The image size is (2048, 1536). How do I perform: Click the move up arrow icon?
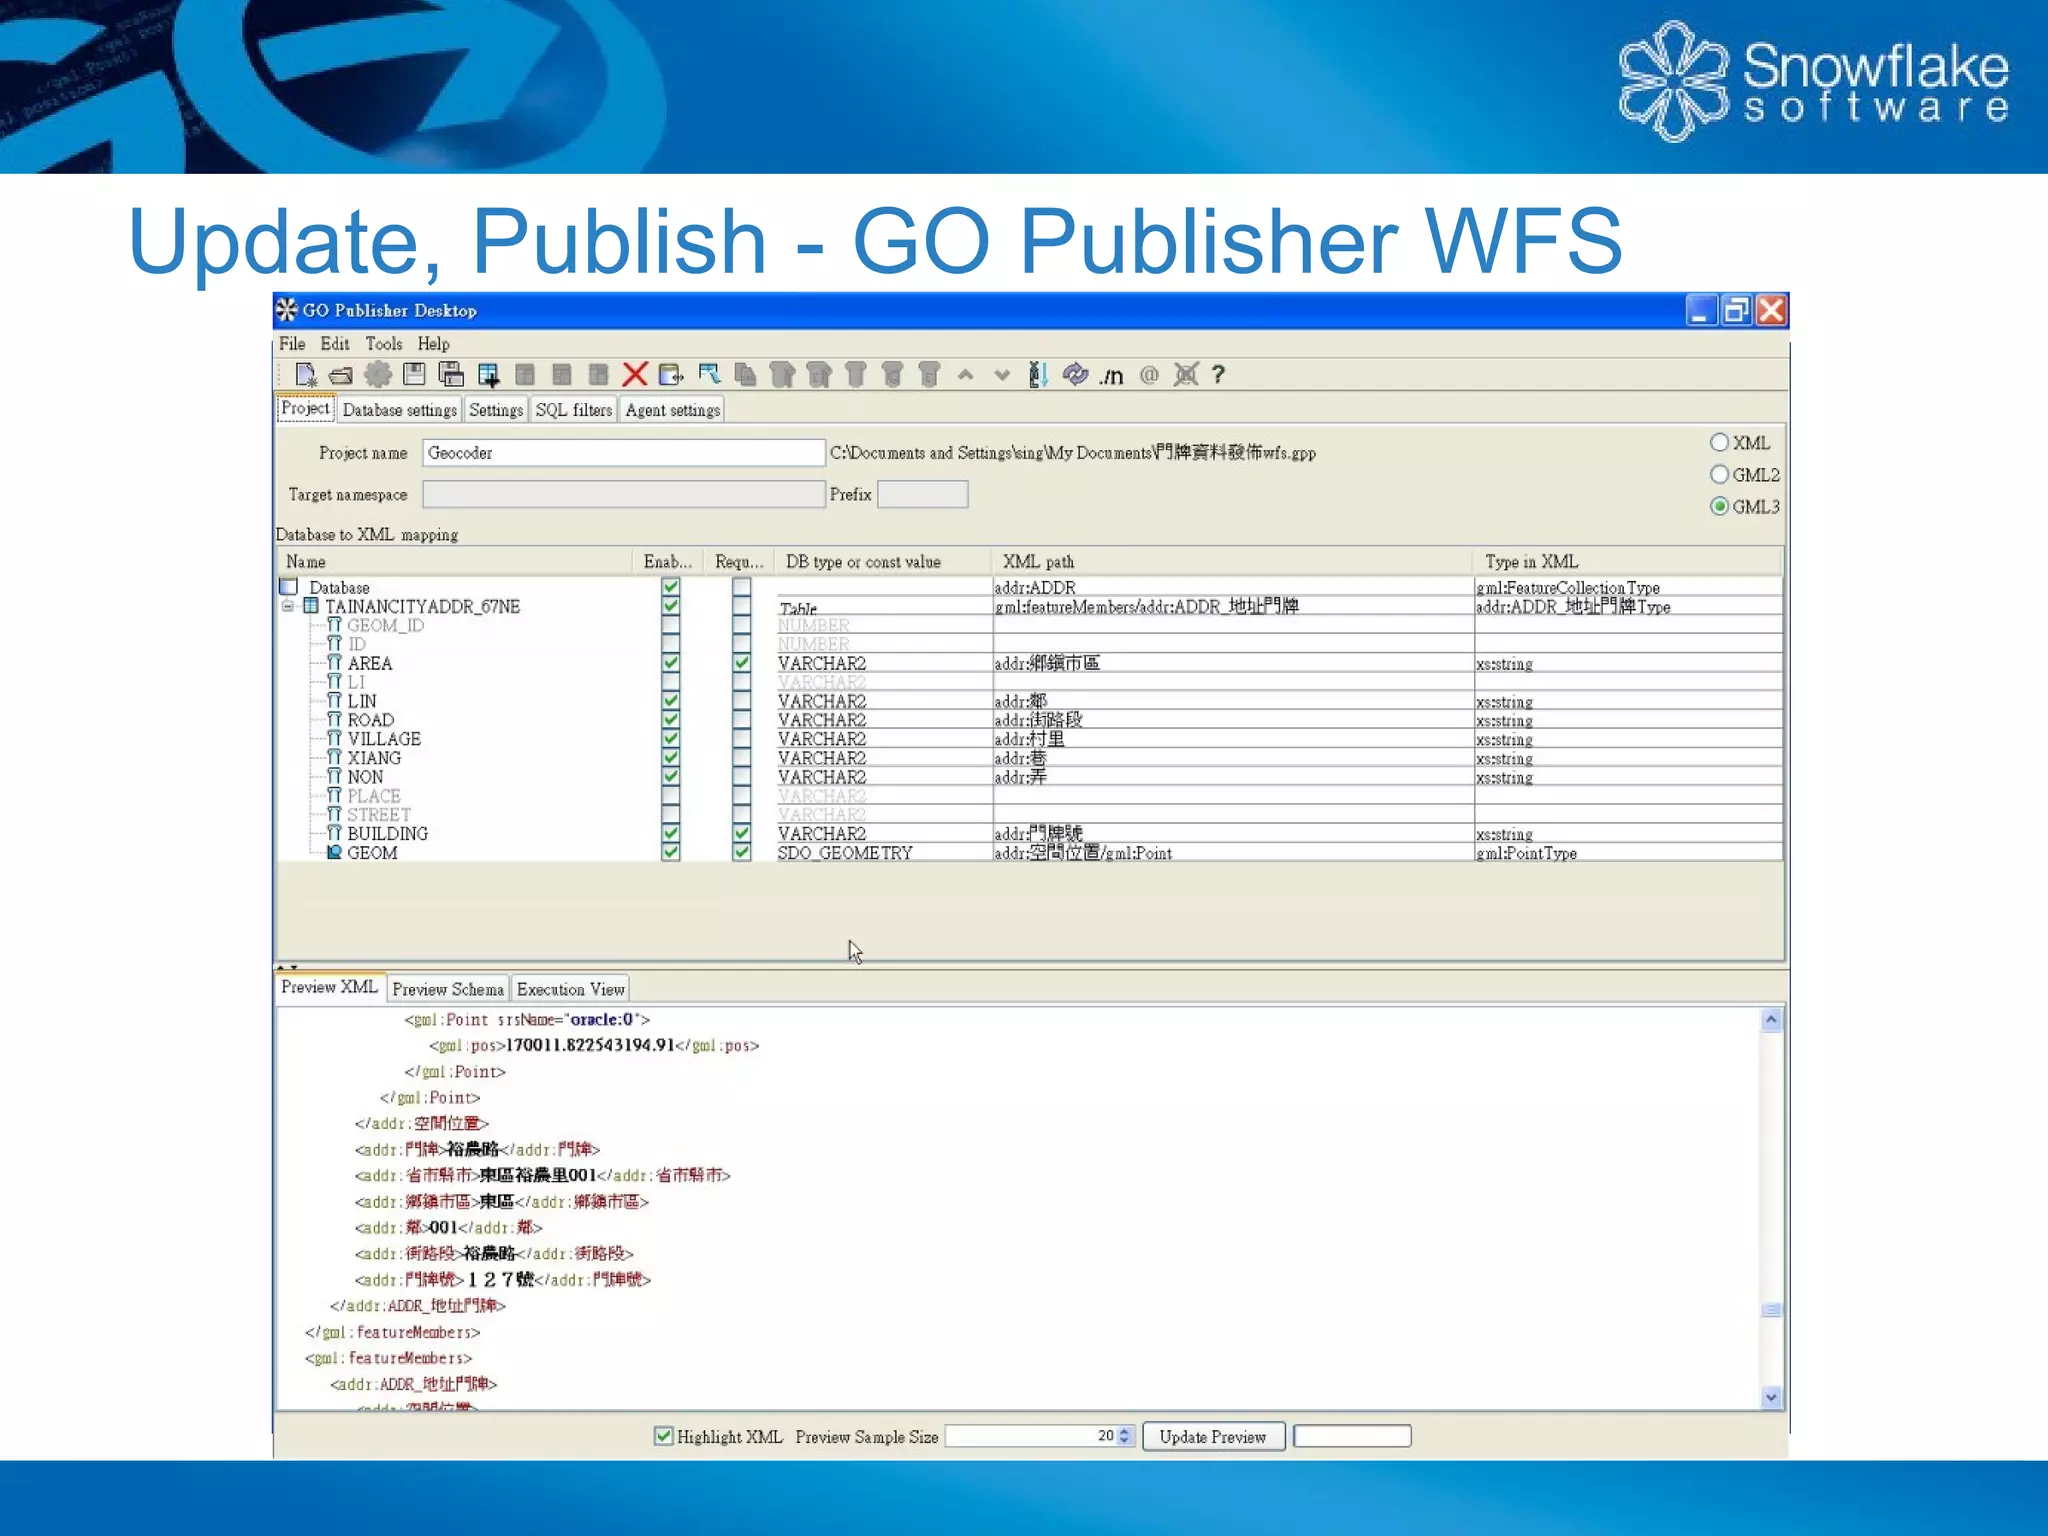click(965, 375)
